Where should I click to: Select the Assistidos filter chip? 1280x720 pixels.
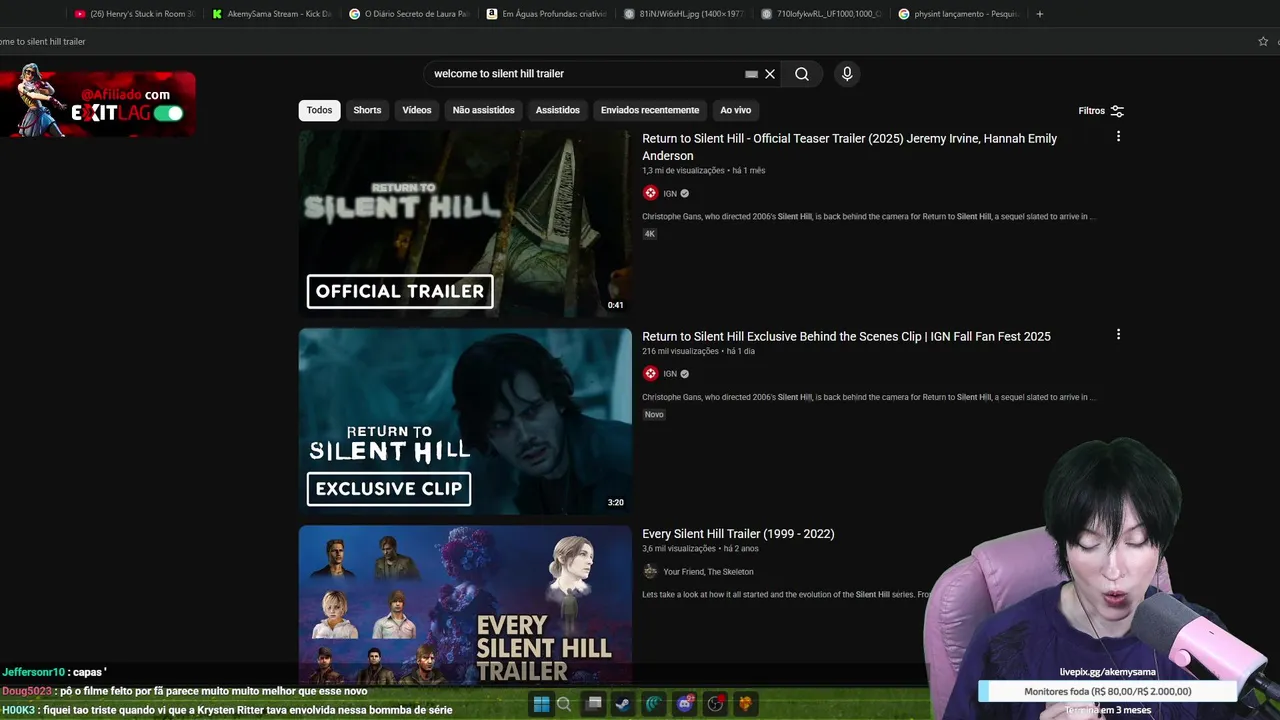(x=557, y=110)
